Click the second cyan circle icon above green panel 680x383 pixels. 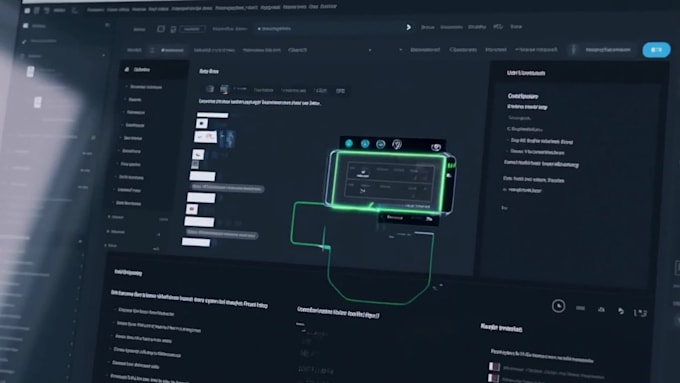pyautogui.click(x=365, y=144)
